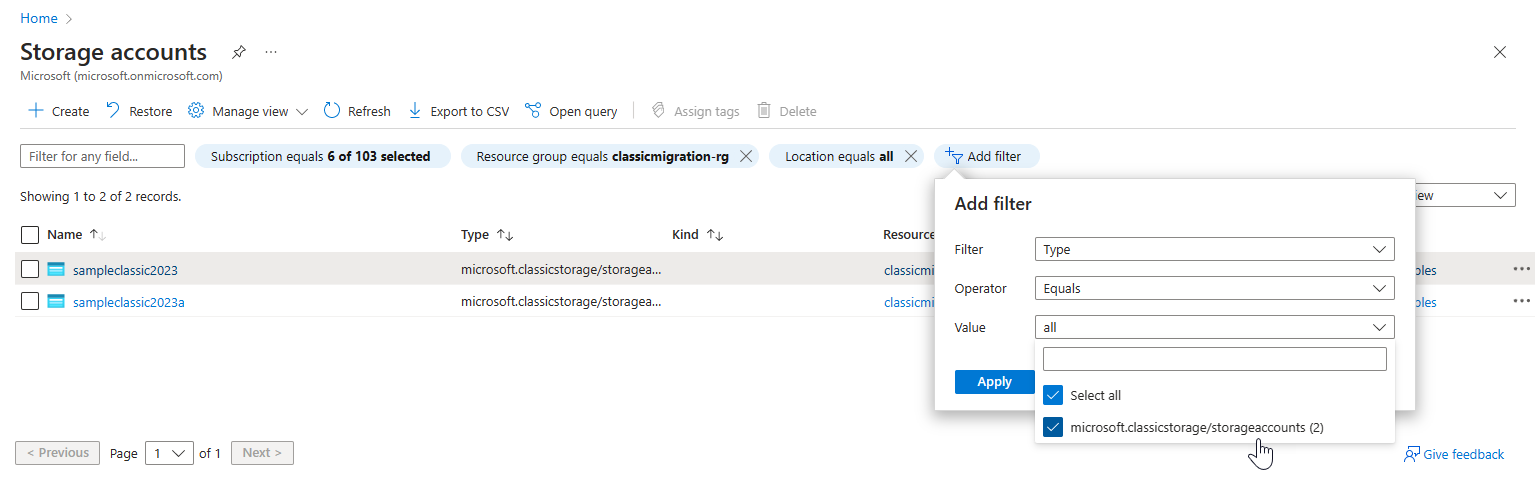Open the sampleclassic2023a storage account
The width and height of the screenshot is (1535, 485).
pyautogui.click(x=128, y=302)
